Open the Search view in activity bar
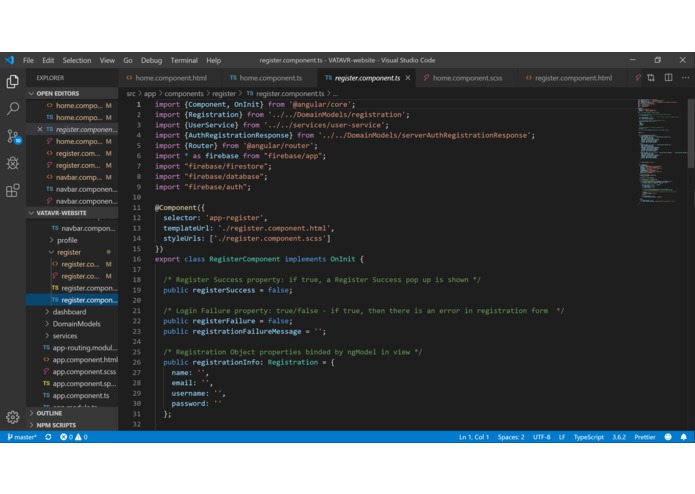Screen dimensions: 695x494 tap(12, 109)
